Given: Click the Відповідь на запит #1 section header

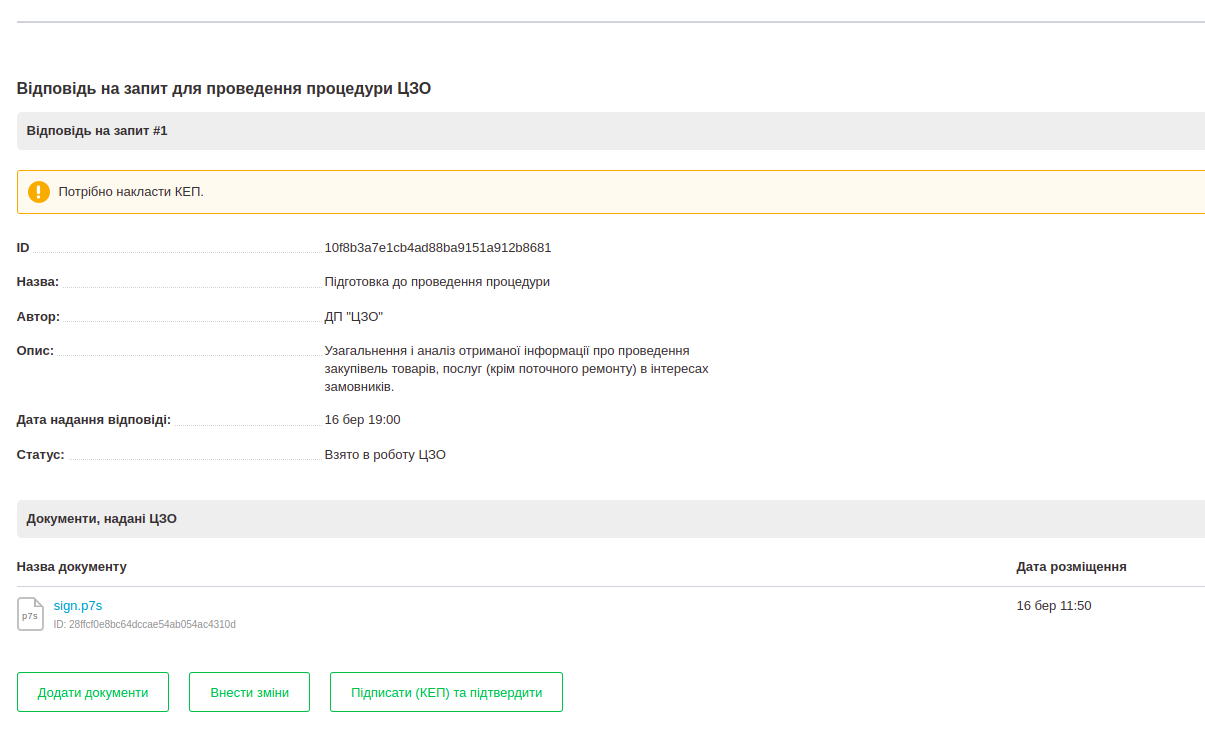Looking at the screenshot, I should click(x=97, y=131).
